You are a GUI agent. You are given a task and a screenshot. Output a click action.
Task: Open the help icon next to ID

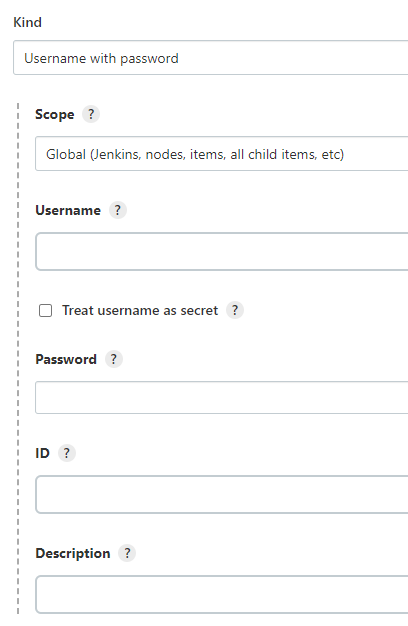click(67, 453)
